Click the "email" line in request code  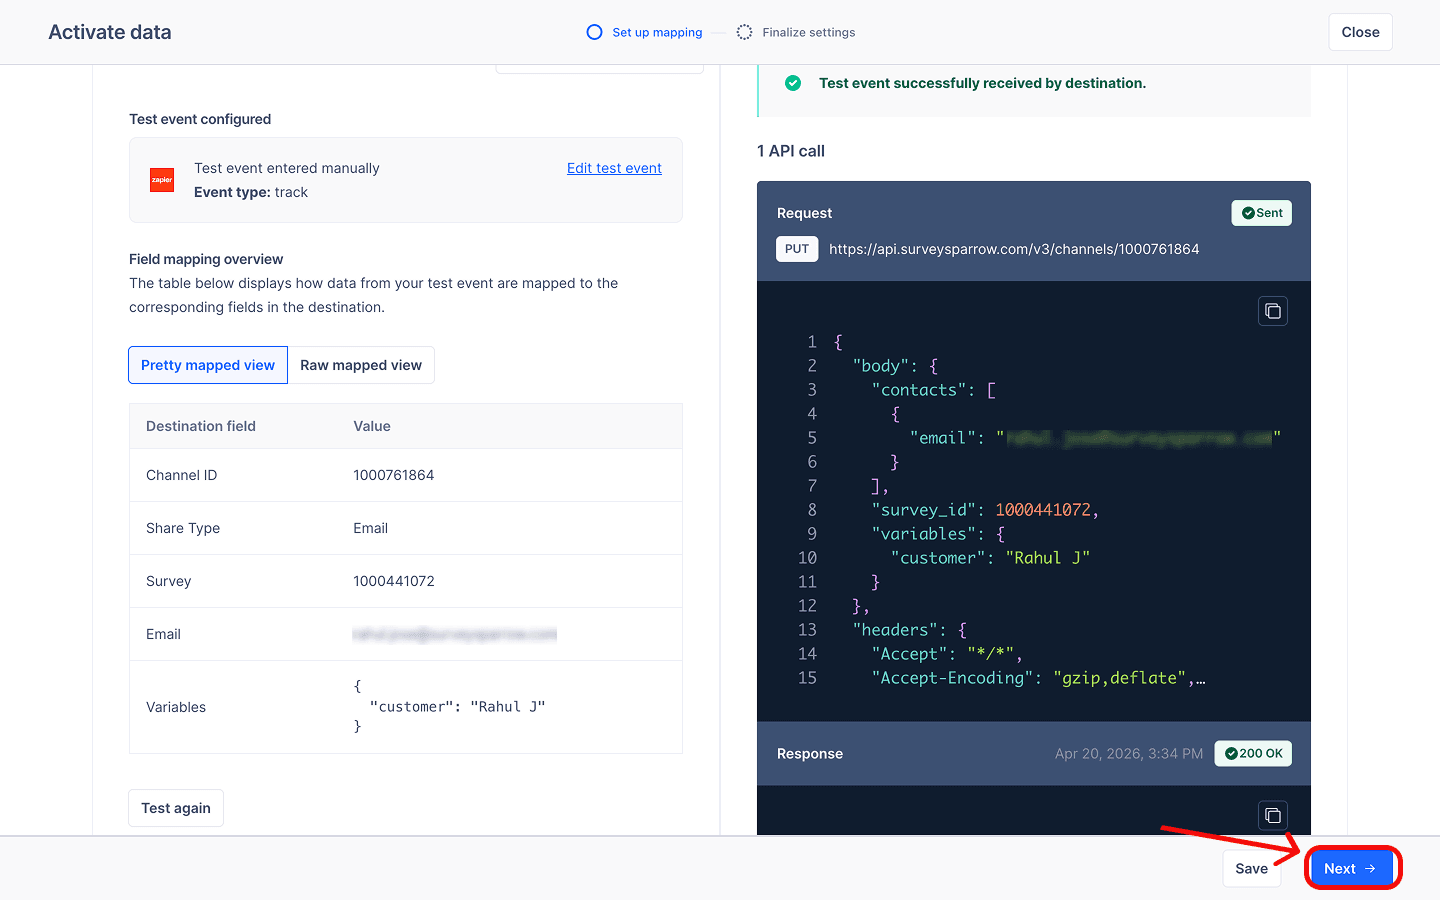click(1095, 438)
